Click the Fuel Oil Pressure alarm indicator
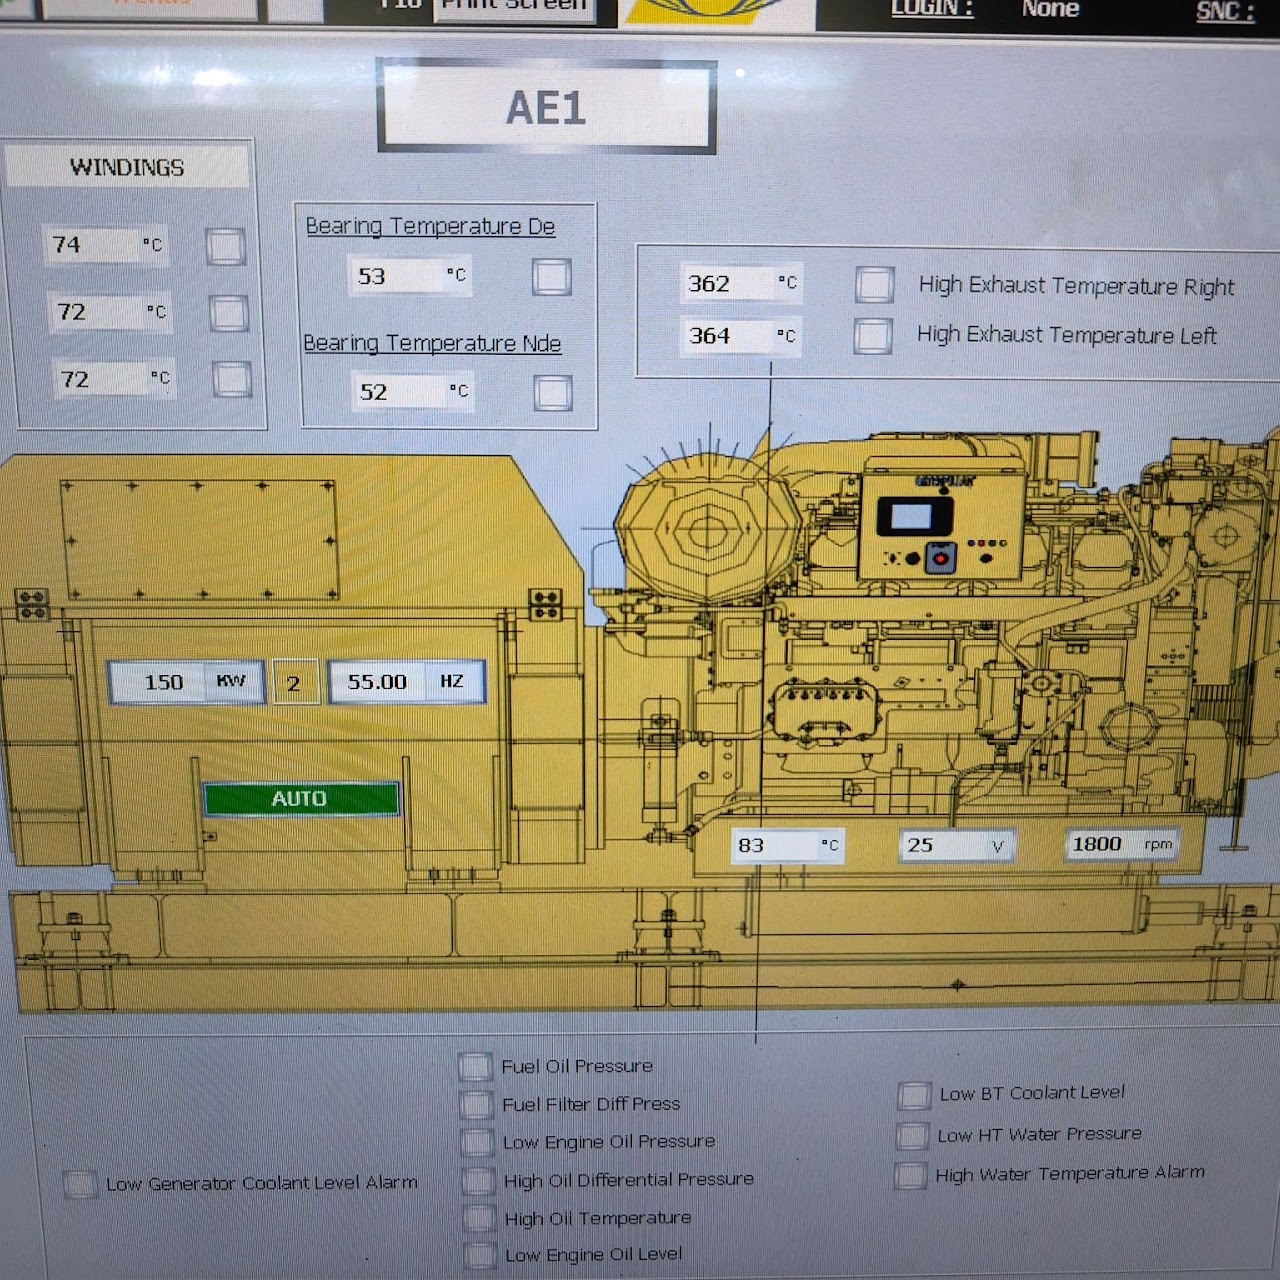This screenshot has width=1280, height=1280. point(475,1066)
